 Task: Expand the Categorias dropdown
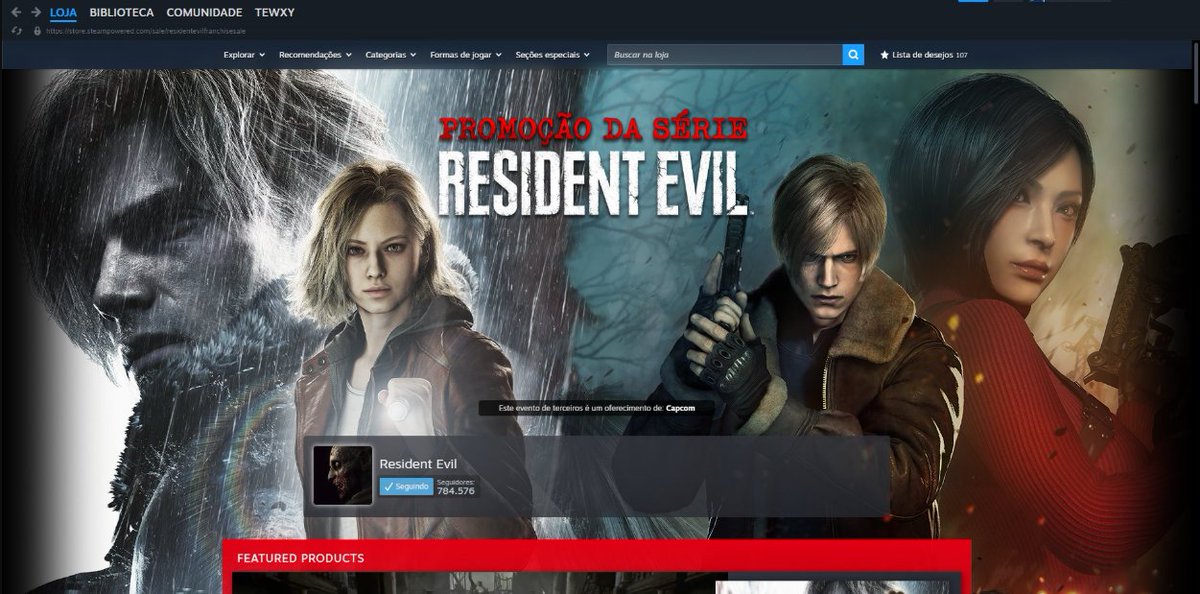(391, 55)
